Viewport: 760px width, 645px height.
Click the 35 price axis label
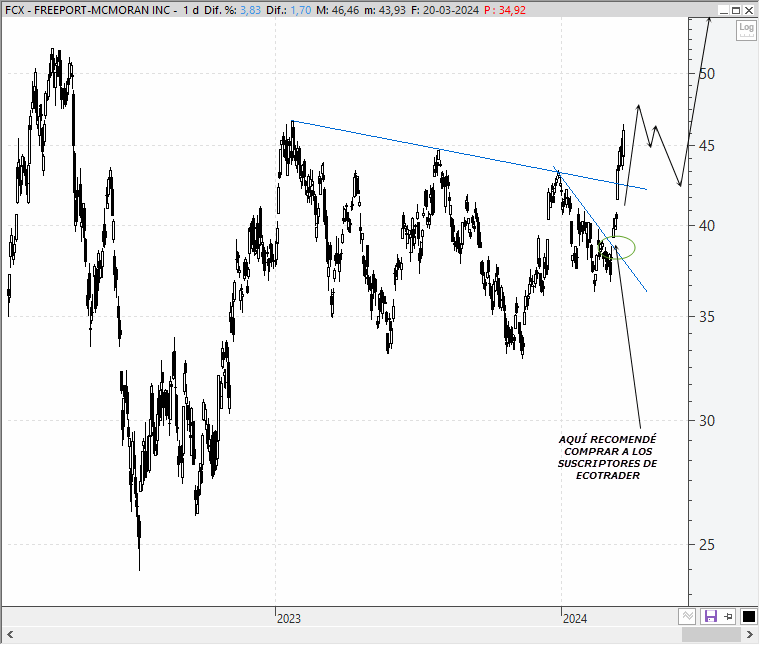click(x=707, y=316)
